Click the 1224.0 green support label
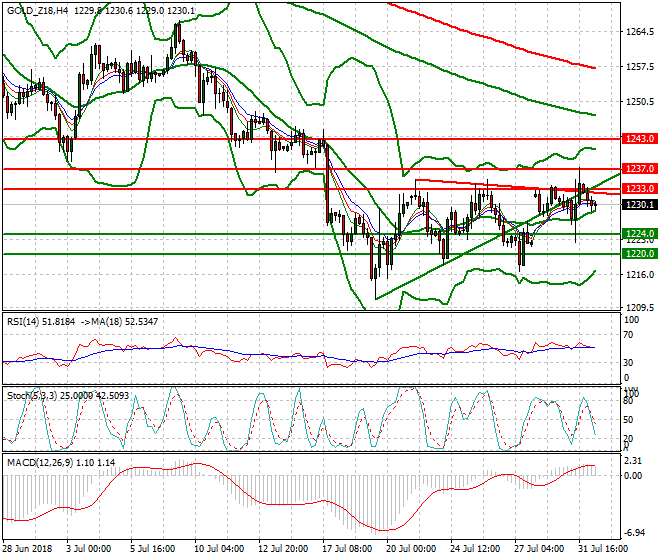 click(639, 234)
